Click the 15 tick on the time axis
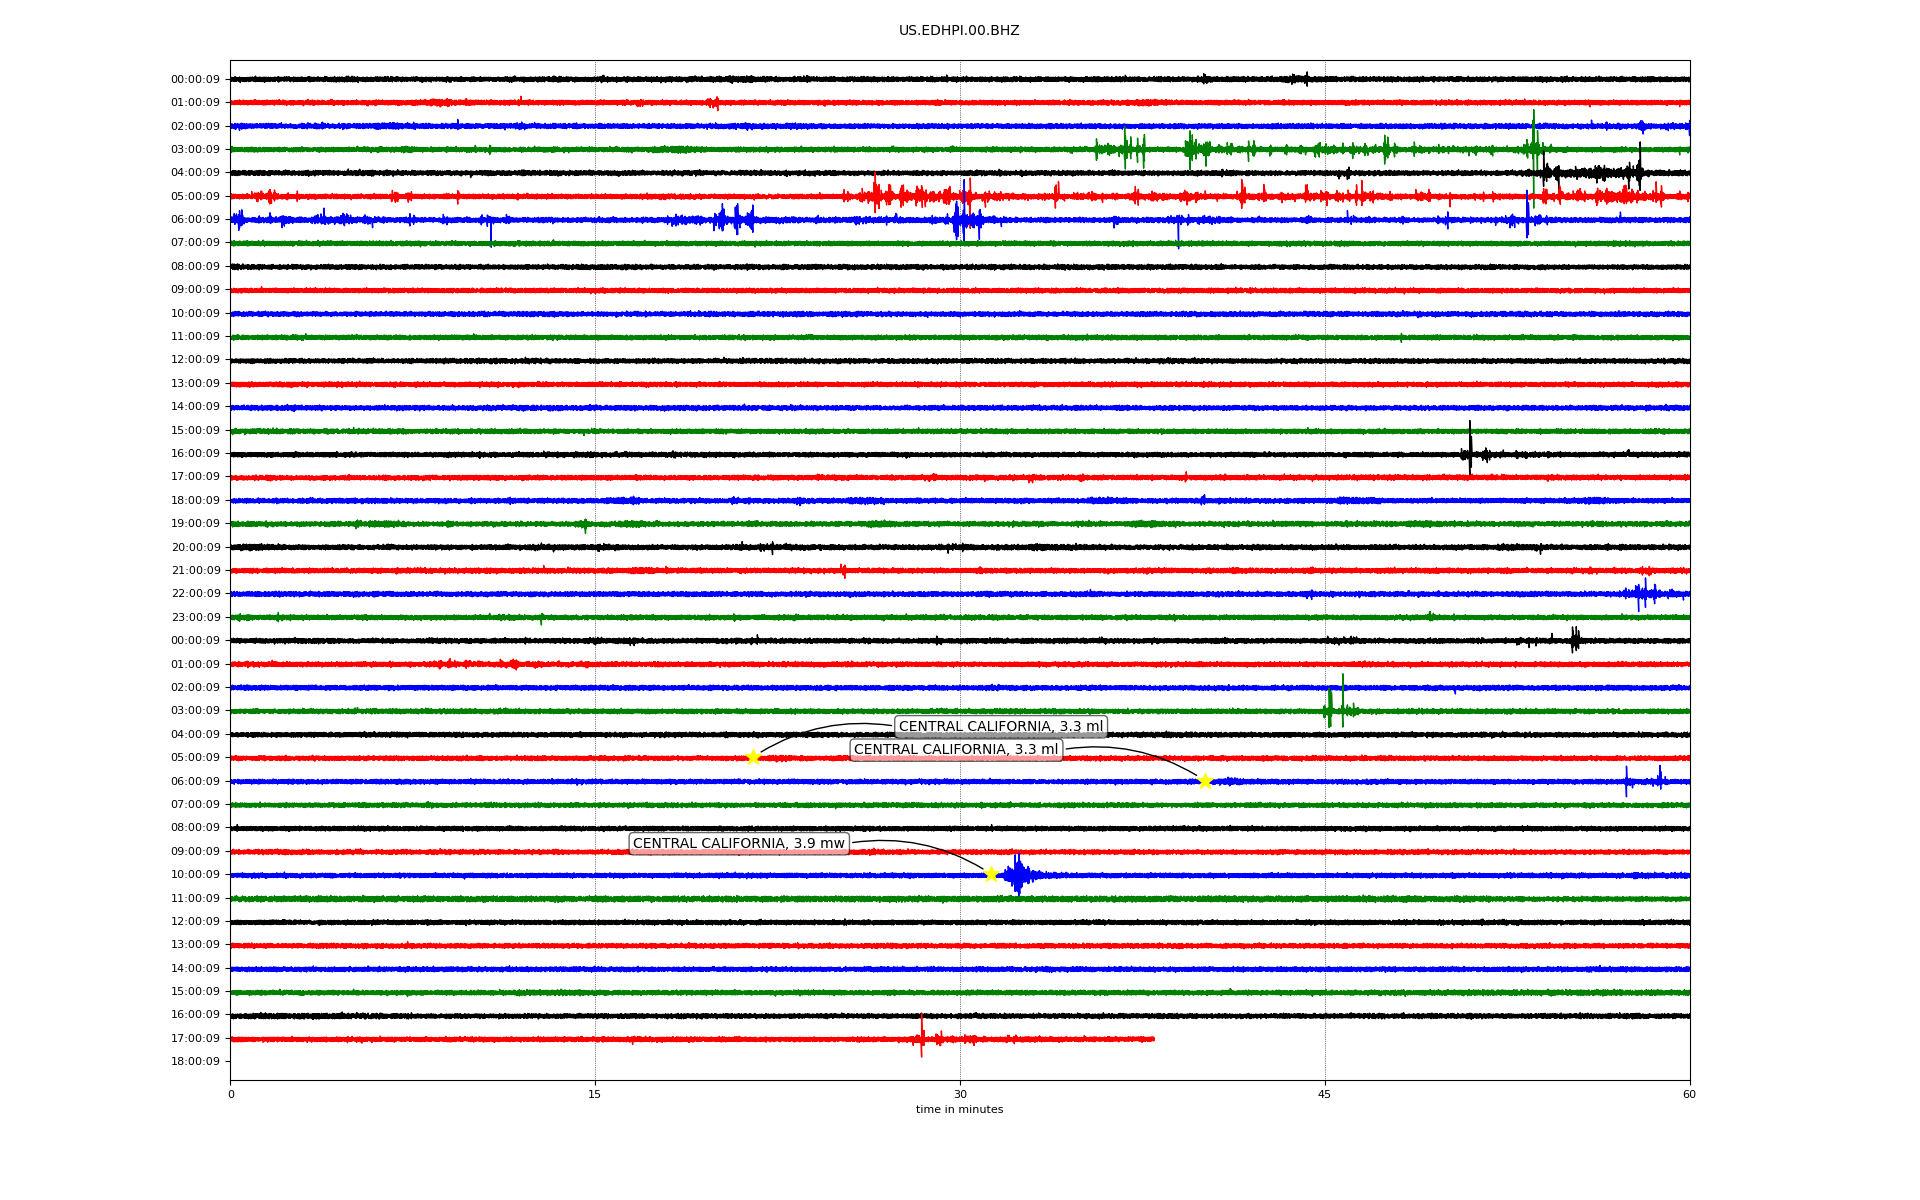This screenshot has height=1200, width=1920. pos(595,1094)
